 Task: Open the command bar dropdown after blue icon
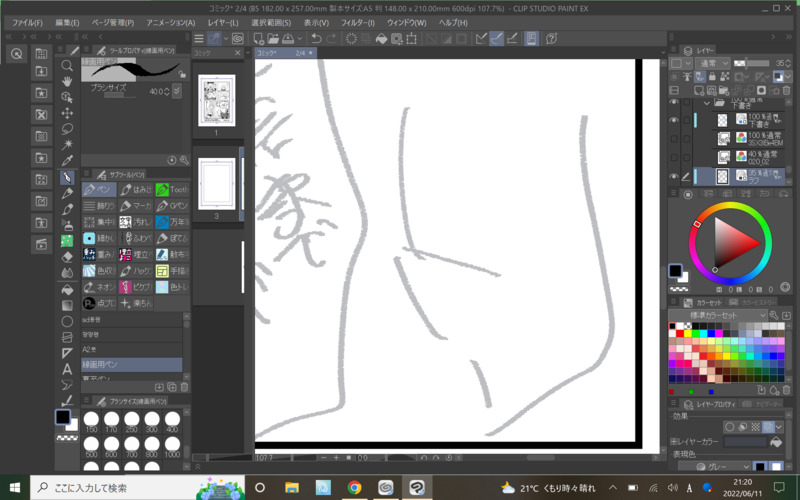[226, 38]
